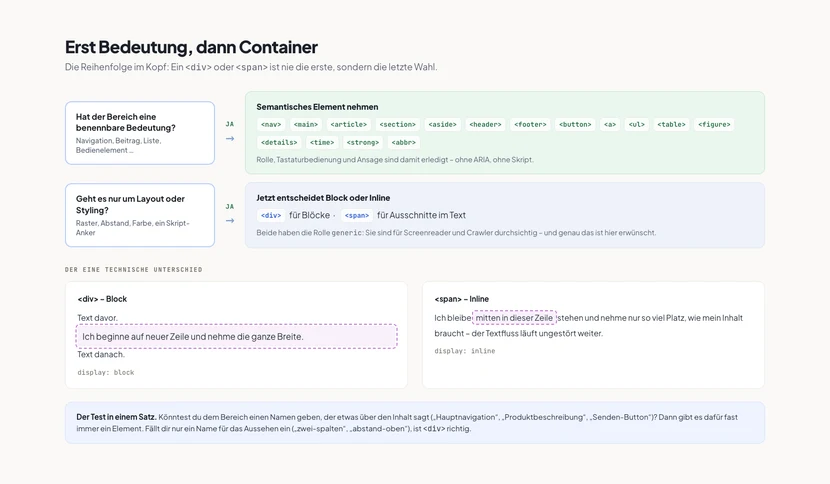The image size is (830, 484).
Task: Select the <button> tag chip
Action: pyautogui.click(x=575, y=124)
